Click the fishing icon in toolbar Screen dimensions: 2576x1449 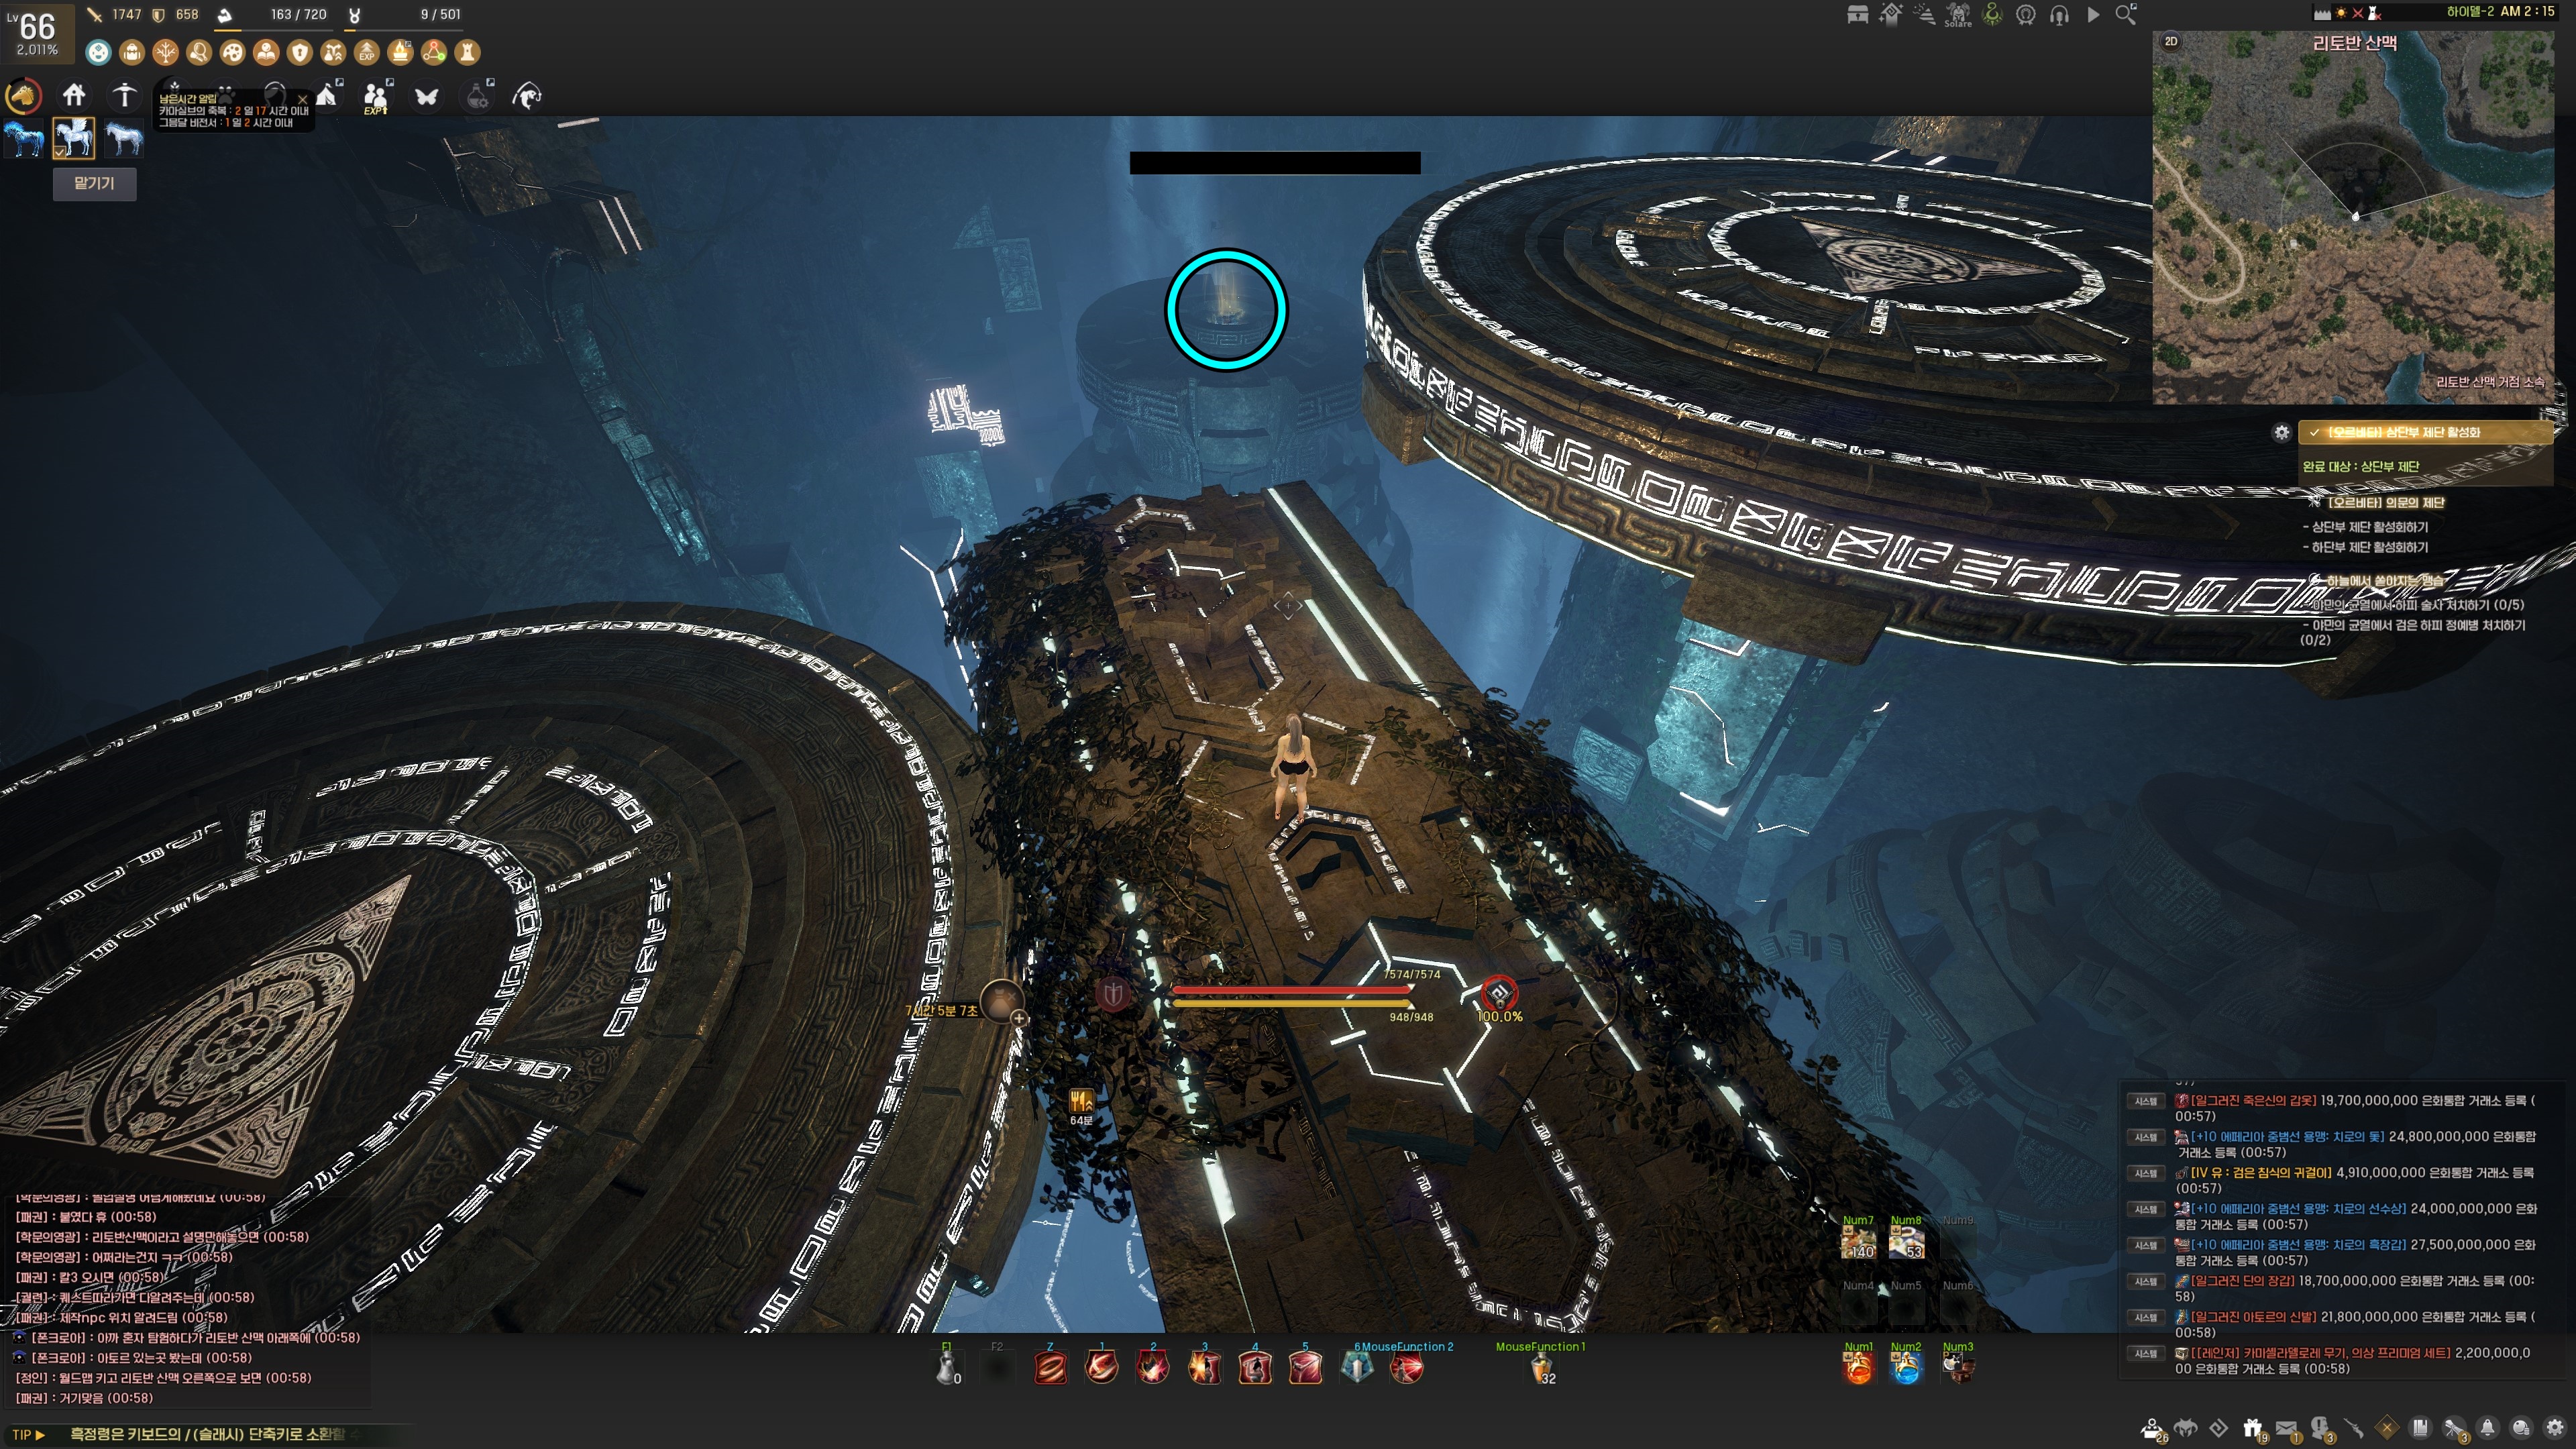pos(527,96)
